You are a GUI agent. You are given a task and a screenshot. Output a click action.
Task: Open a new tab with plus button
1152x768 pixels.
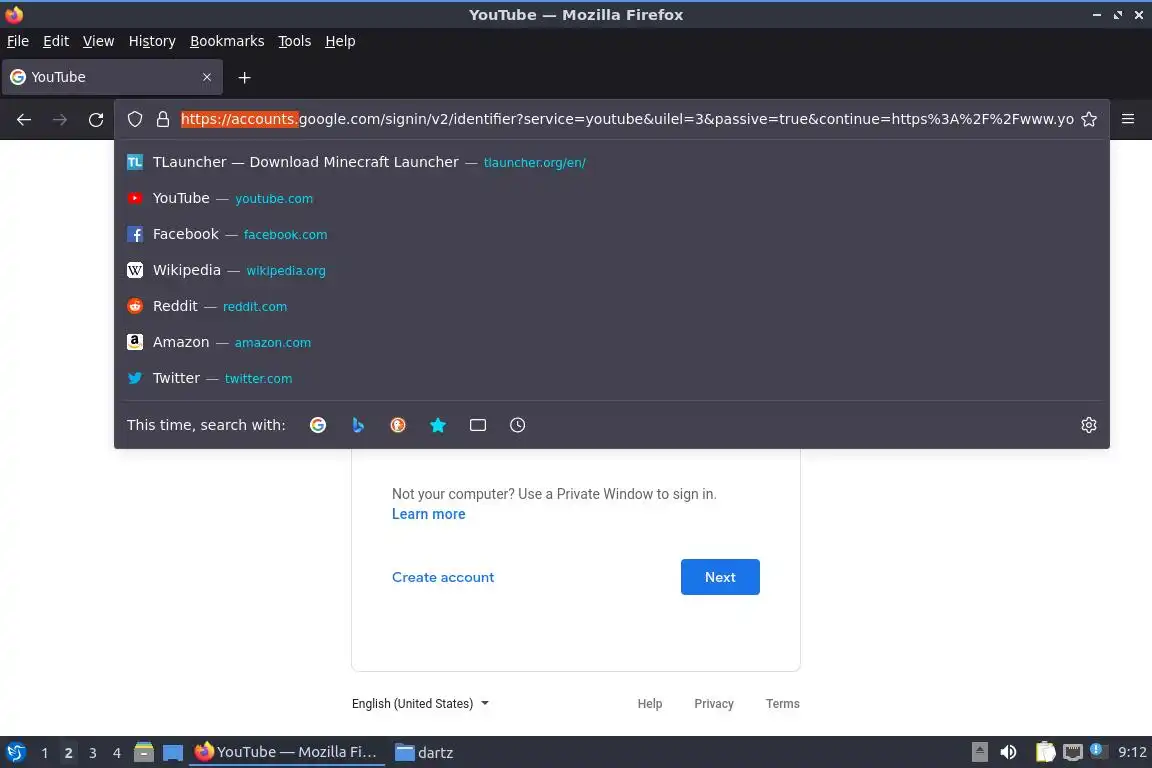[x=245, y=77]
